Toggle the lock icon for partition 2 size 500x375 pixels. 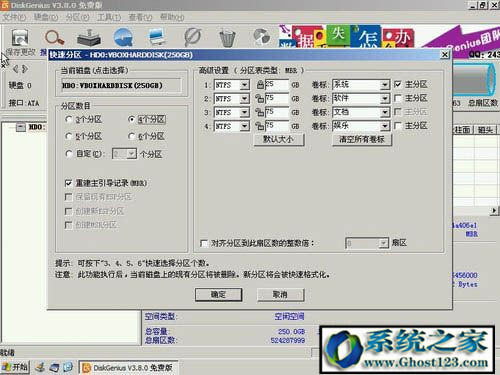[259, 98]
